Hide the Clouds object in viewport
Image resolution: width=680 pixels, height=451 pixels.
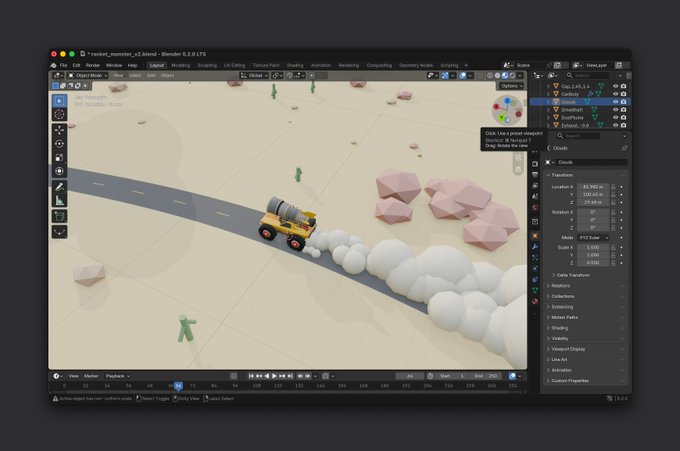coord(615,102)
